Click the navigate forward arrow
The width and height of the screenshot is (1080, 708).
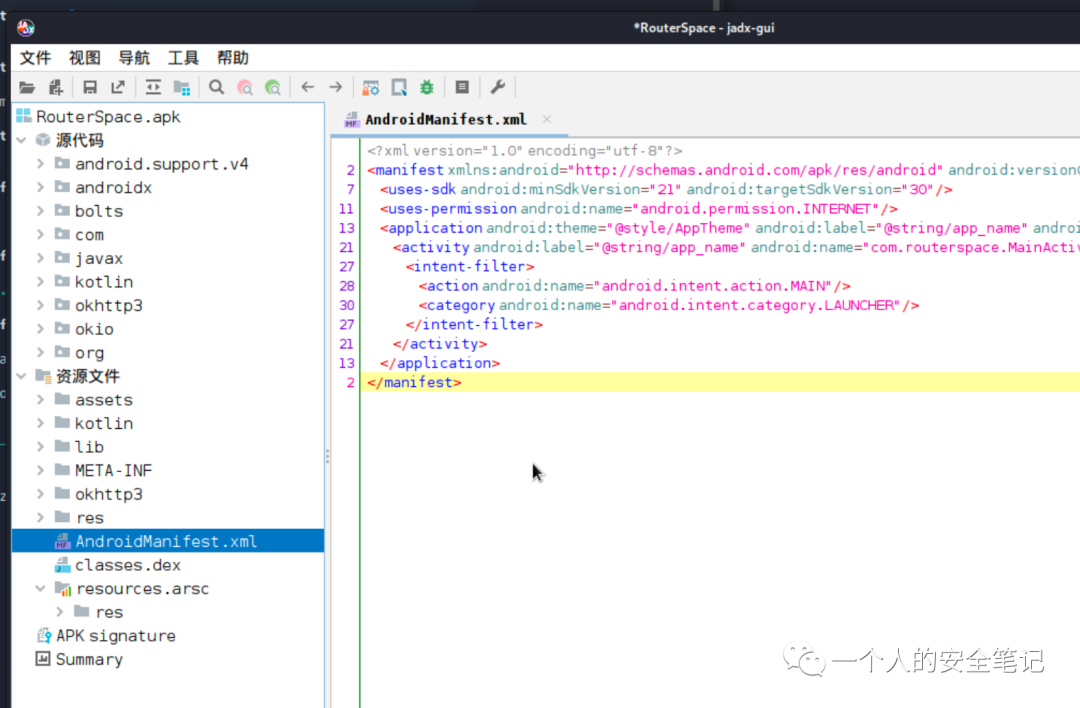[335, 87]
